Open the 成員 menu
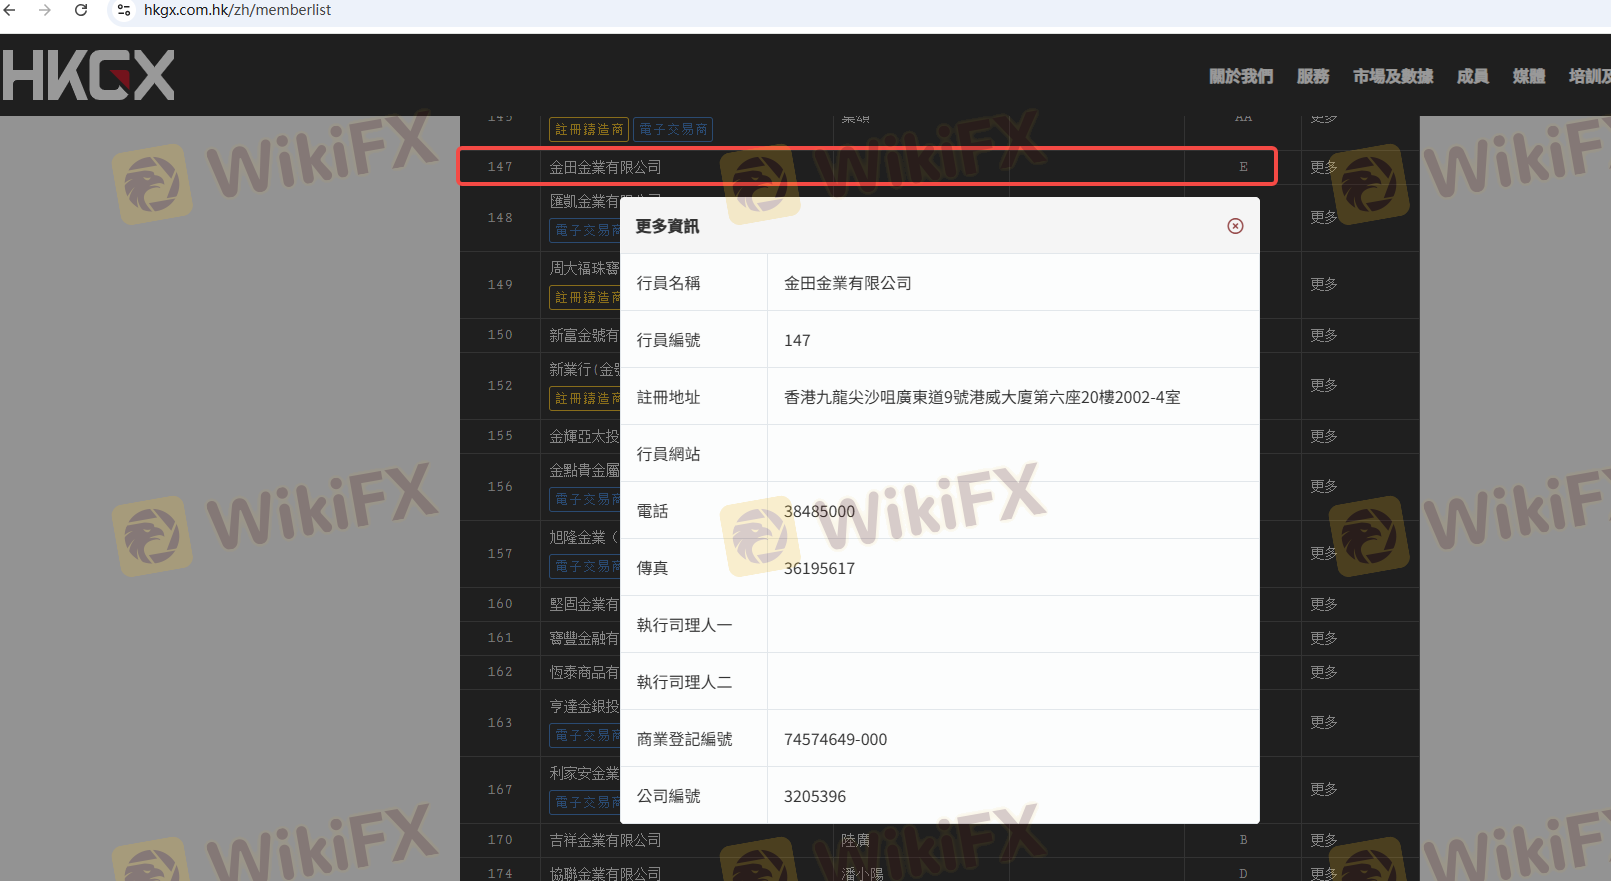 [1472, 76]
